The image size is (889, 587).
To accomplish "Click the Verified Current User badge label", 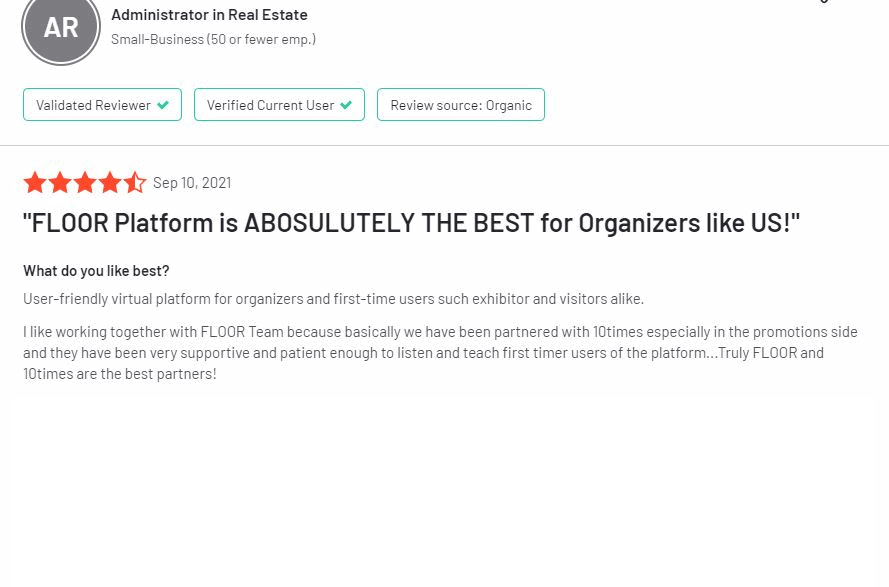I will pos(270,105).
